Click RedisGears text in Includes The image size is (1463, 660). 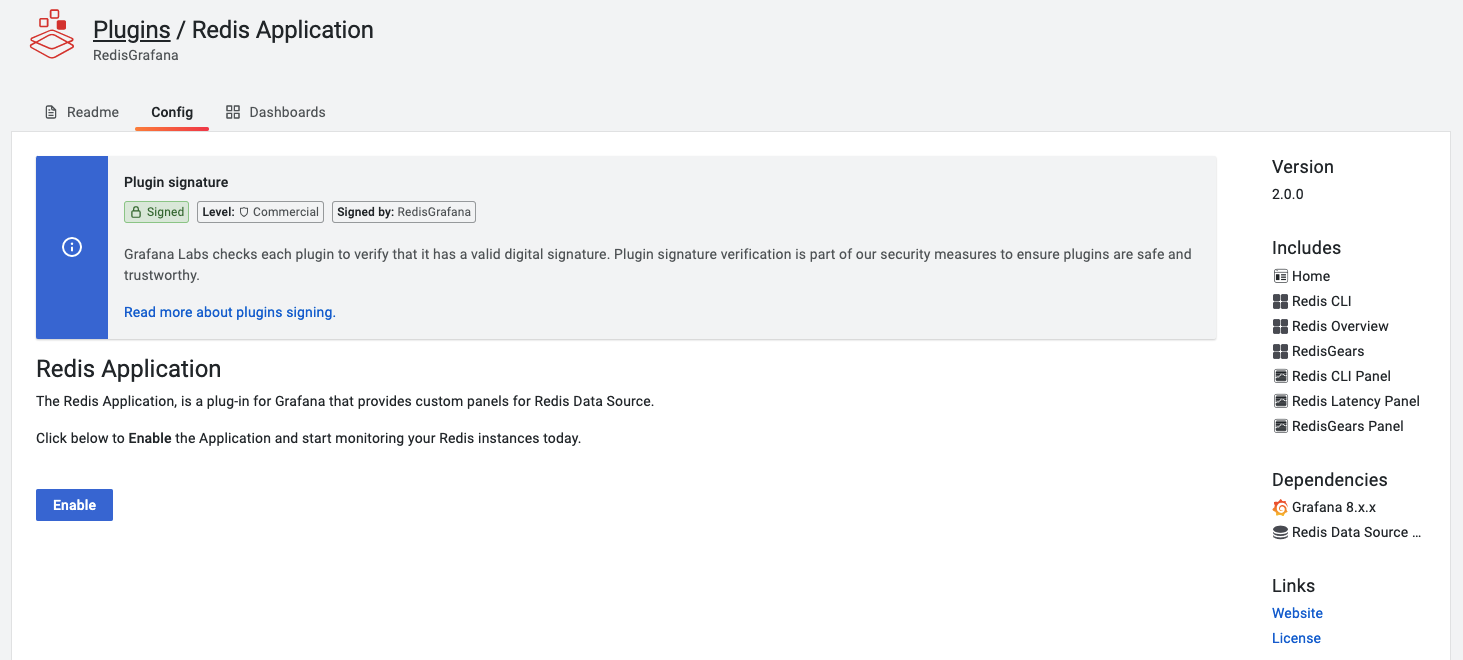pyautogui.click(x=1328, y=351)
